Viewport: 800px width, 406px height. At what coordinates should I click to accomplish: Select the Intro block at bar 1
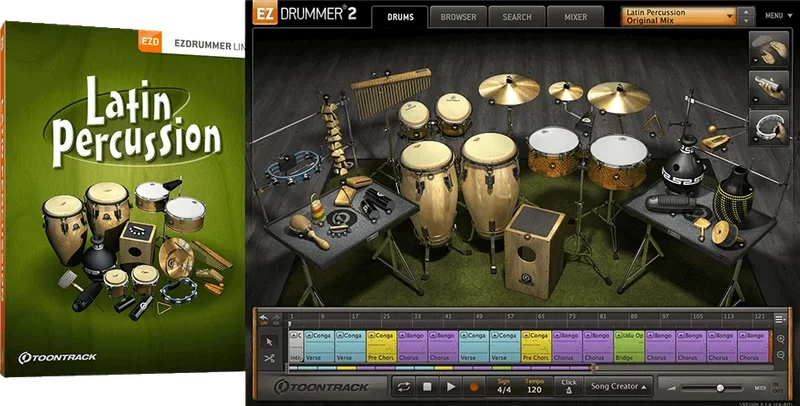tap(296, 346)
